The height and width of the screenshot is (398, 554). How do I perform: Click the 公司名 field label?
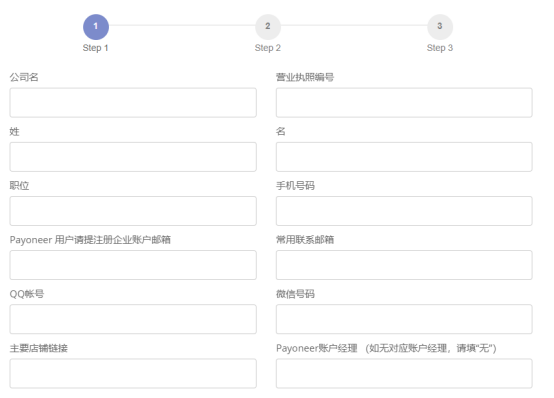pos(24,77)
